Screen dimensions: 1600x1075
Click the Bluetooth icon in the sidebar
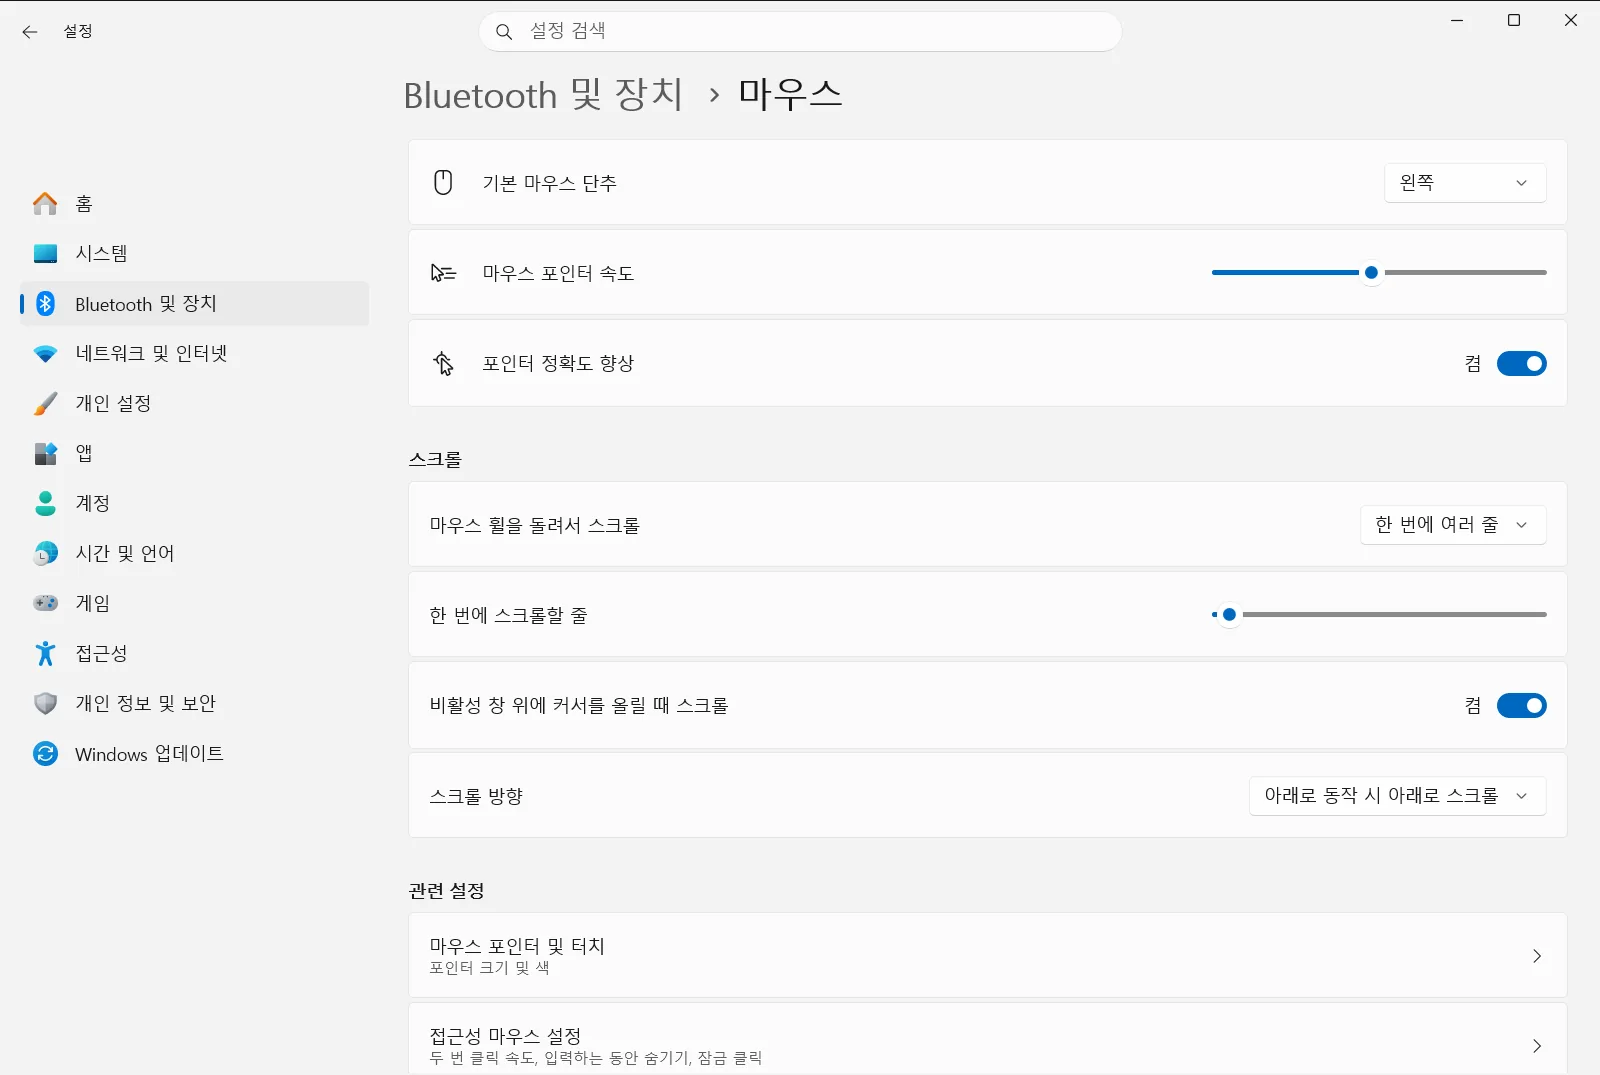(46, 304)
